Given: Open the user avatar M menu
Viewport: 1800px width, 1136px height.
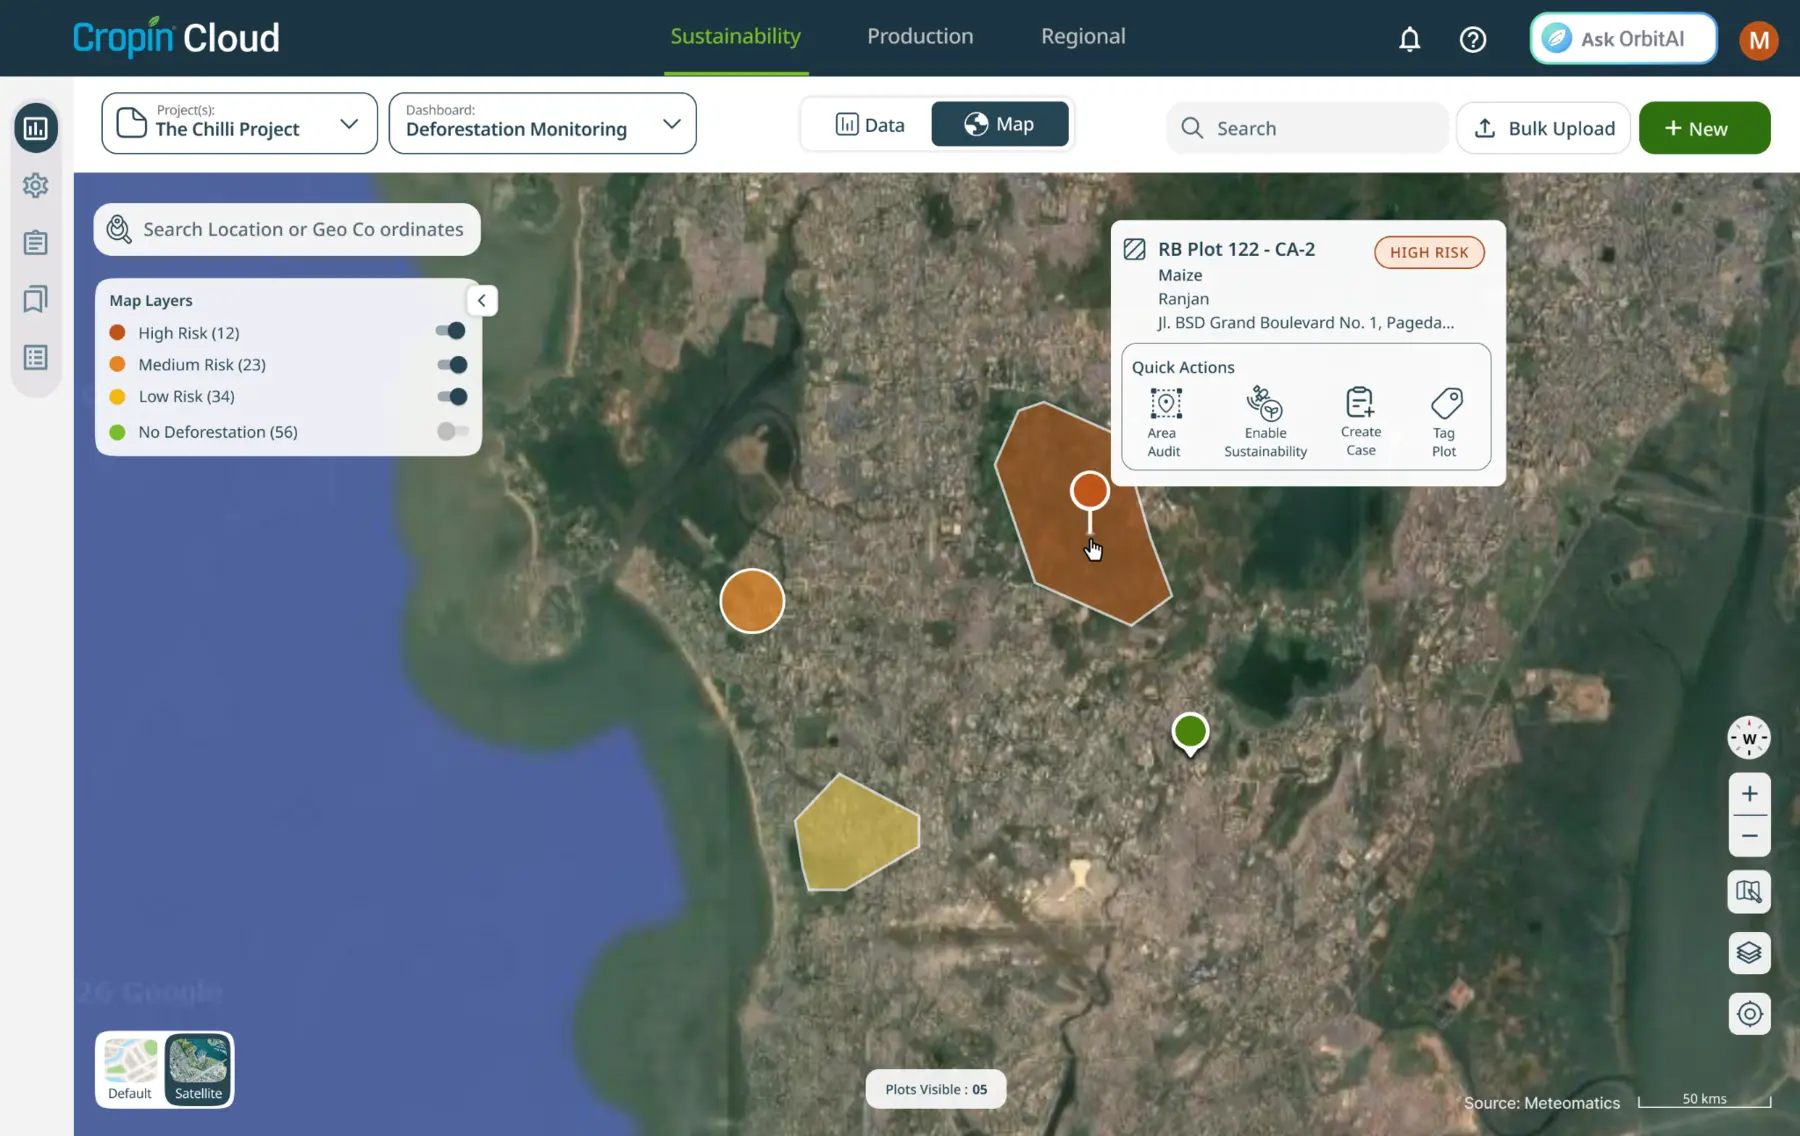Looking at the screenshot, I should point(1758,40).
